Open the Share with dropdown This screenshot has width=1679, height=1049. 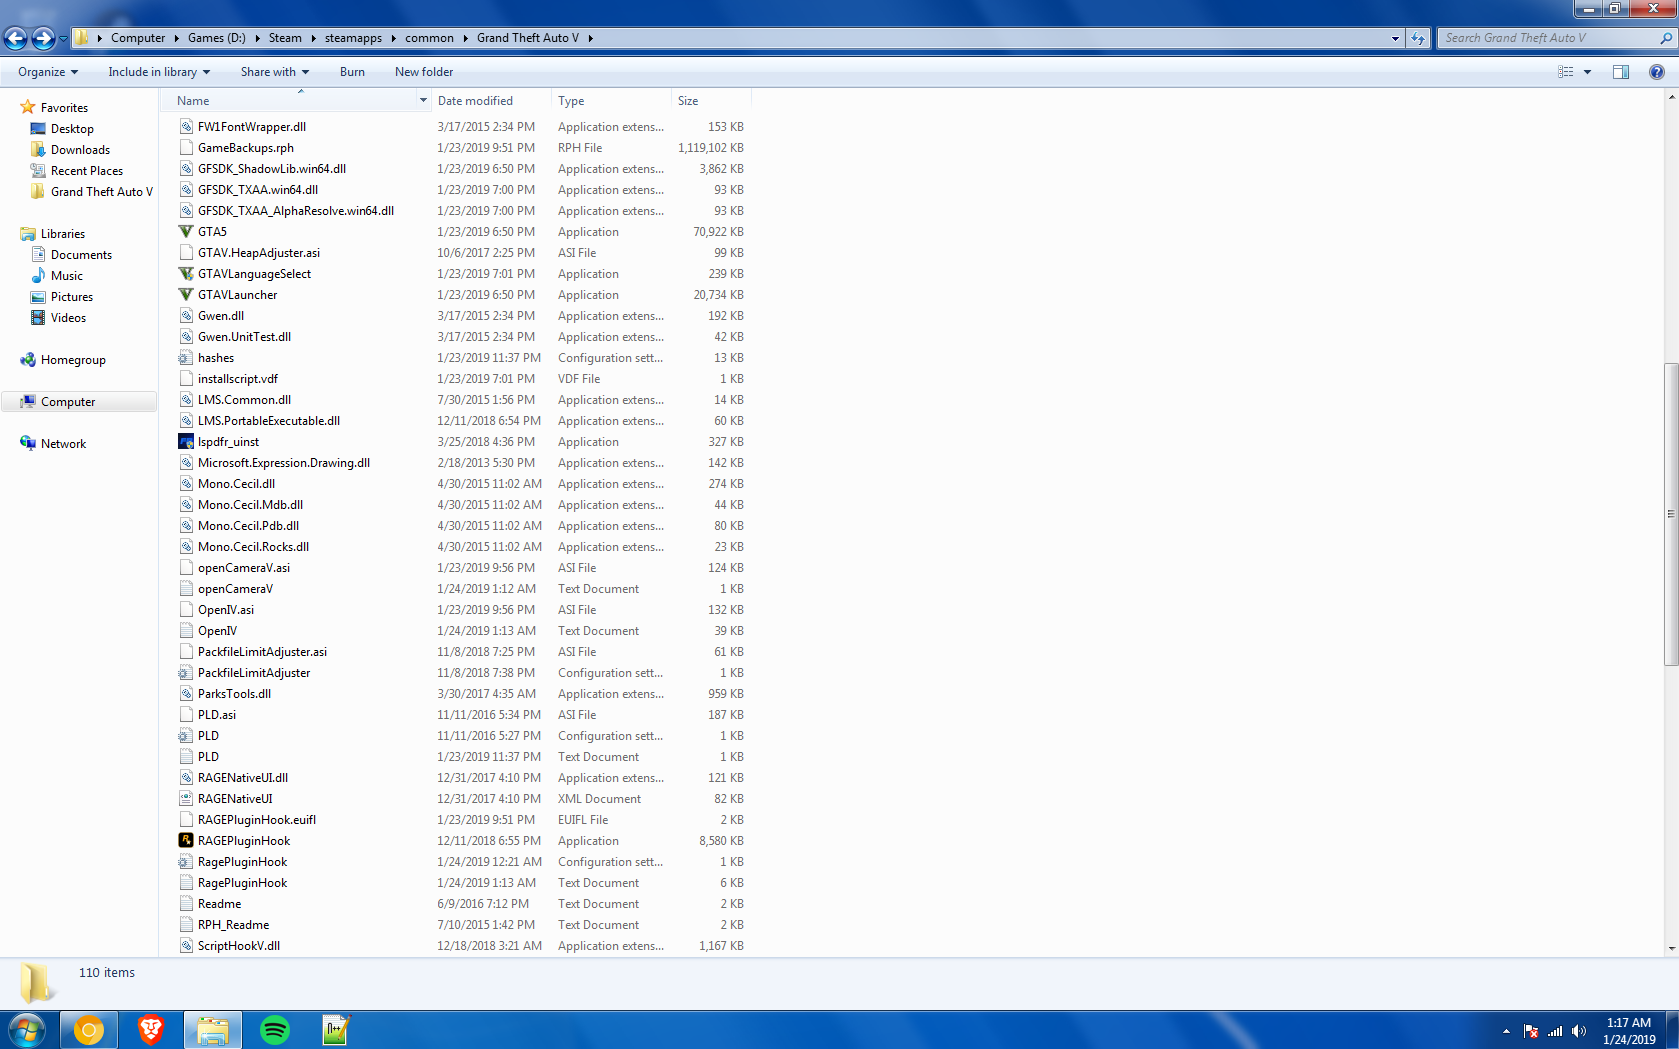tap(275, 72)
